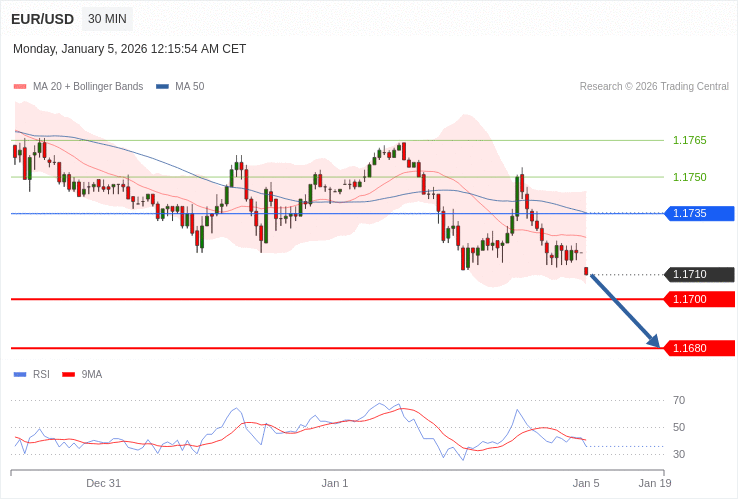Click the EUR/USD pair title
This screenshot has height=500, width=738.
coord(42,19)
